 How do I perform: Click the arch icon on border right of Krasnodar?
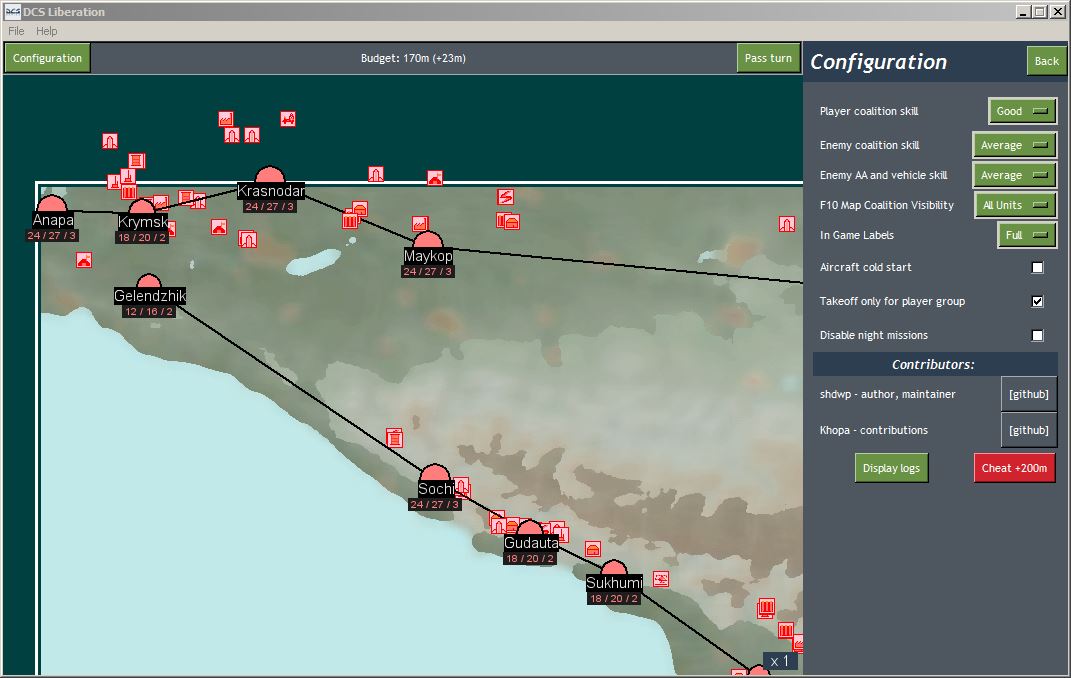(x=376, y=174)
